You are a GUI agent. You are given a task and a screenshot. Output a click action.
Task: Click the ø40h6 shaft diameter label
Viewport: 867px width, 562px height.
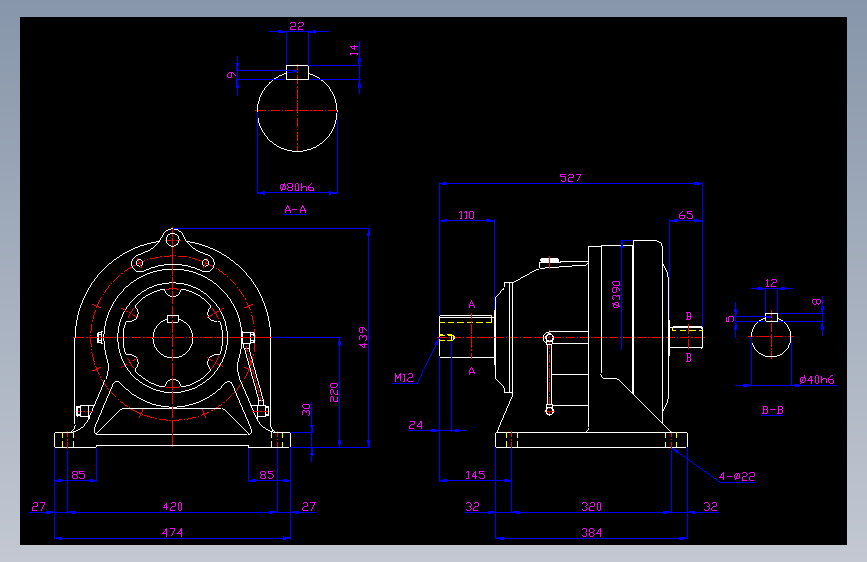[817, 379]
